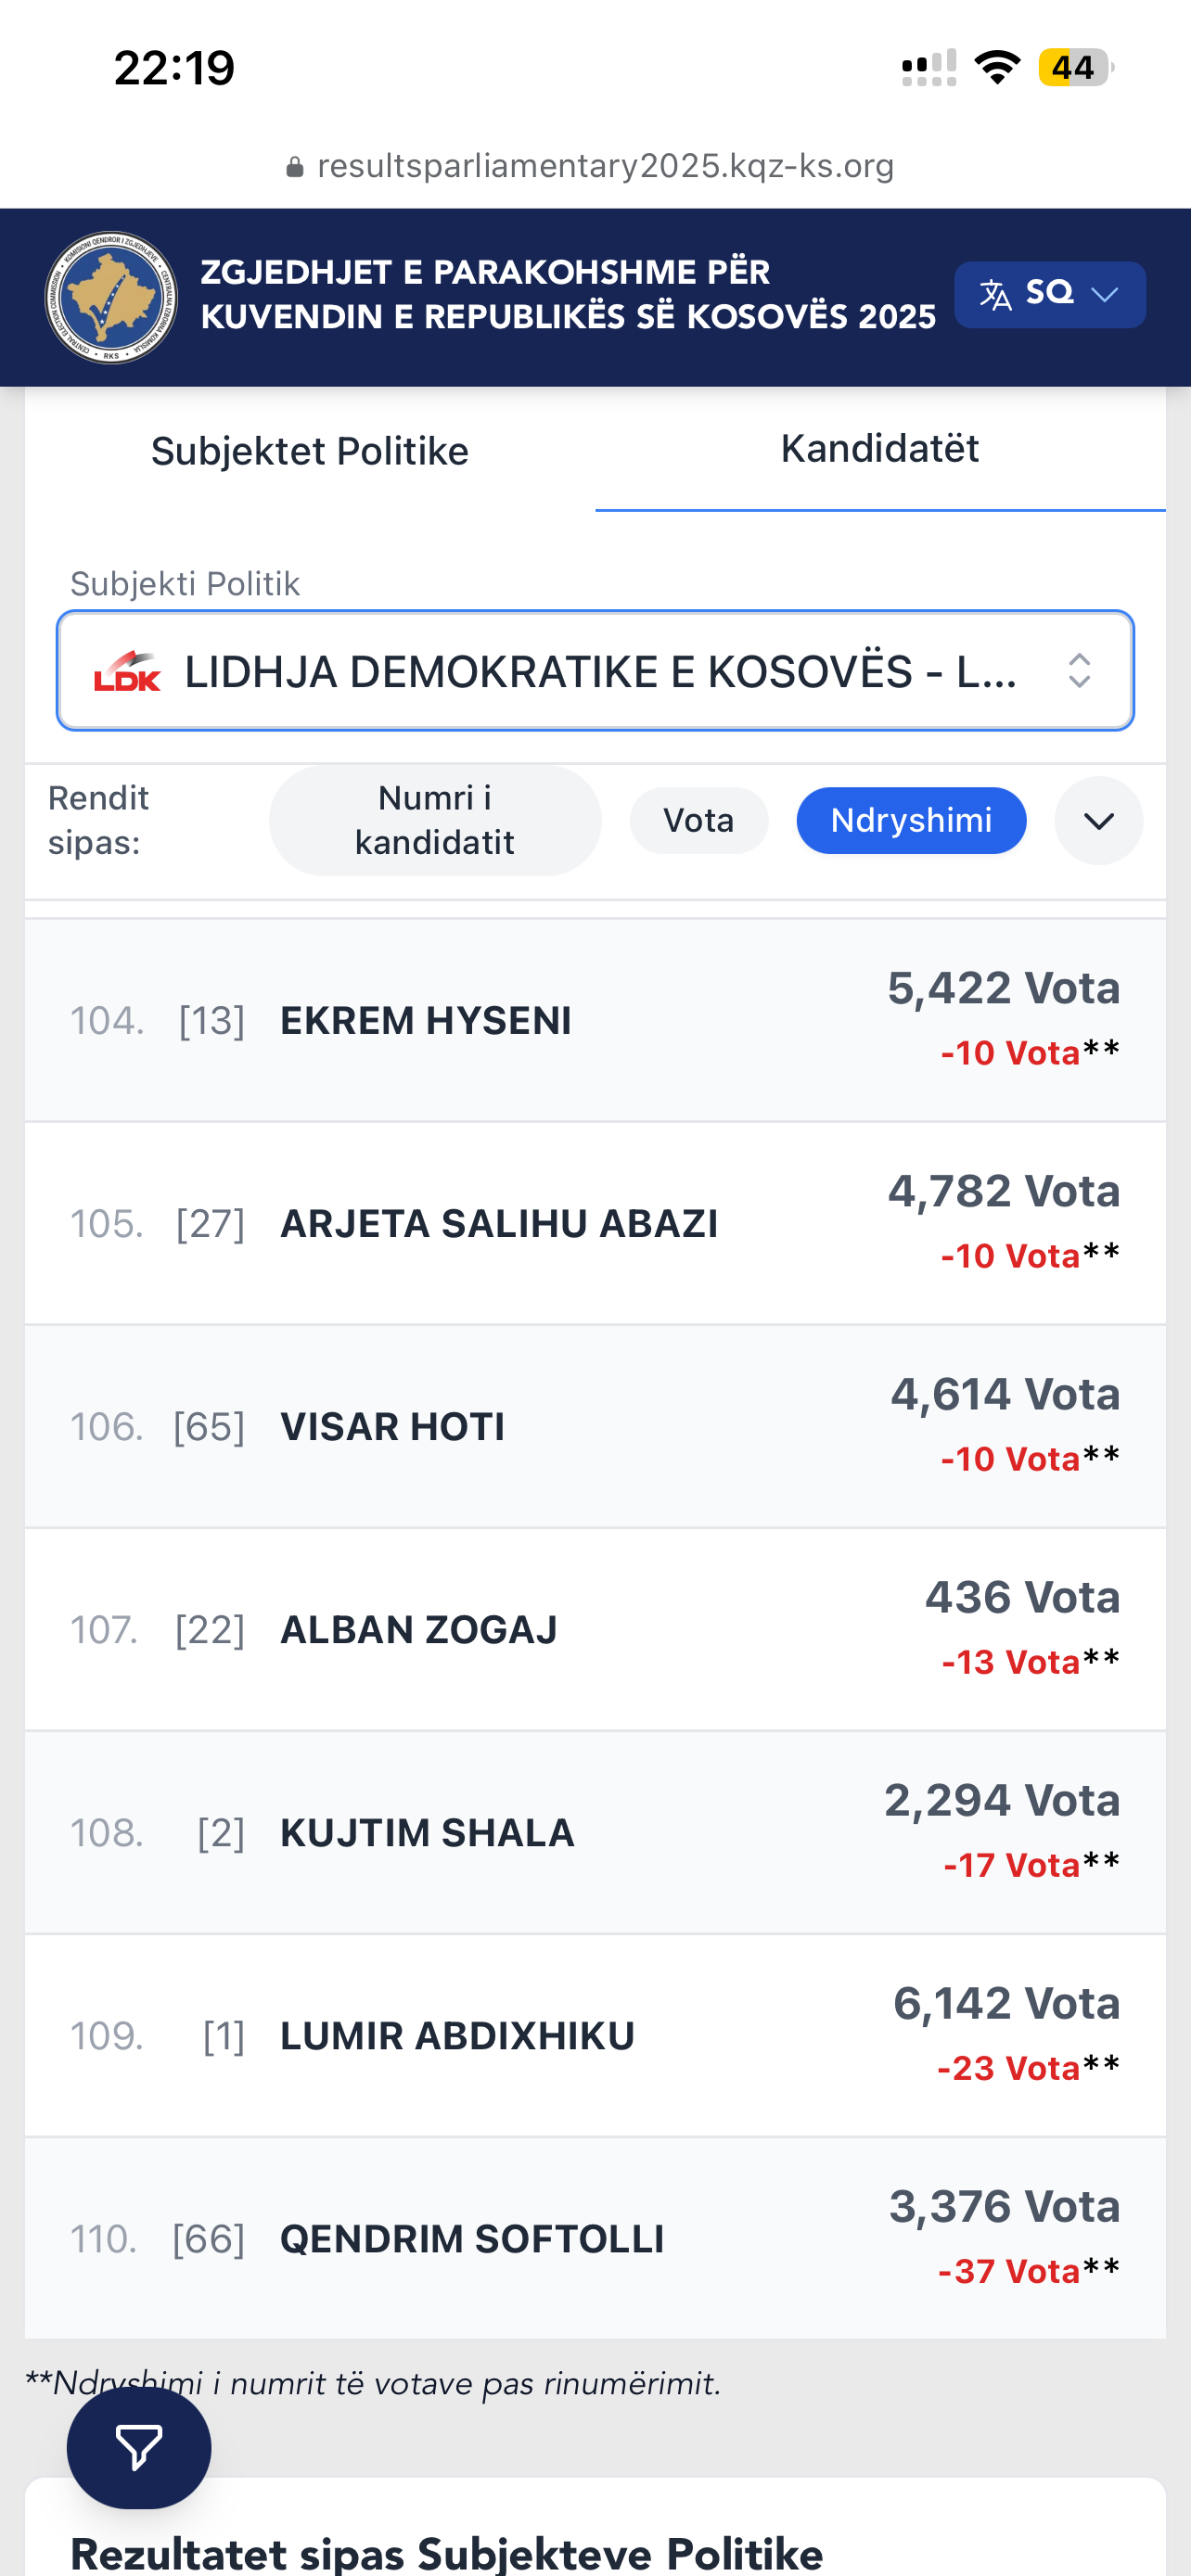The height and width of the screenshot is (2576, 1191).
Task: Tap the LDK party logo
Action: (x=127, y=671)
